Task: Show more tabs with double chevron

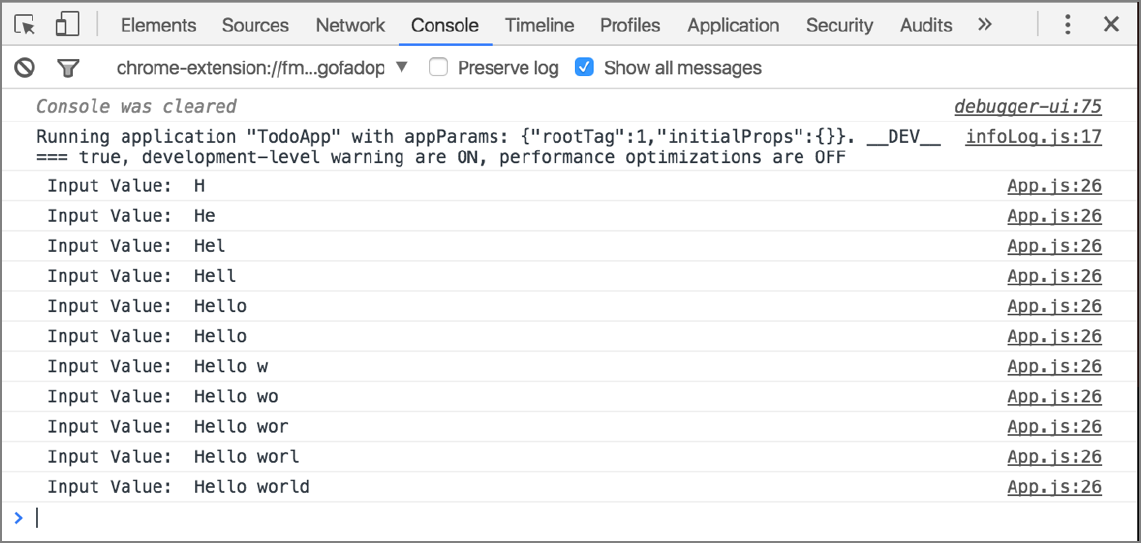Action: point(985,25)
